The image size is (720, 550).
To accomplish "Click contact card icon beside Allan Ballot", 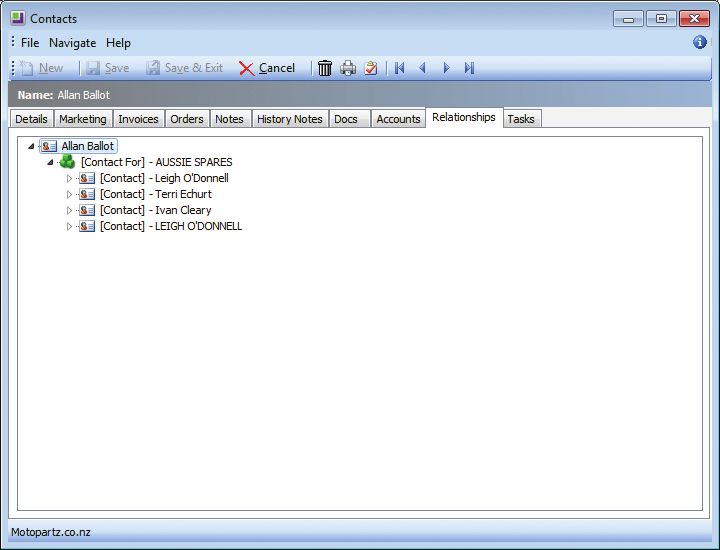I will click(49, 146).
